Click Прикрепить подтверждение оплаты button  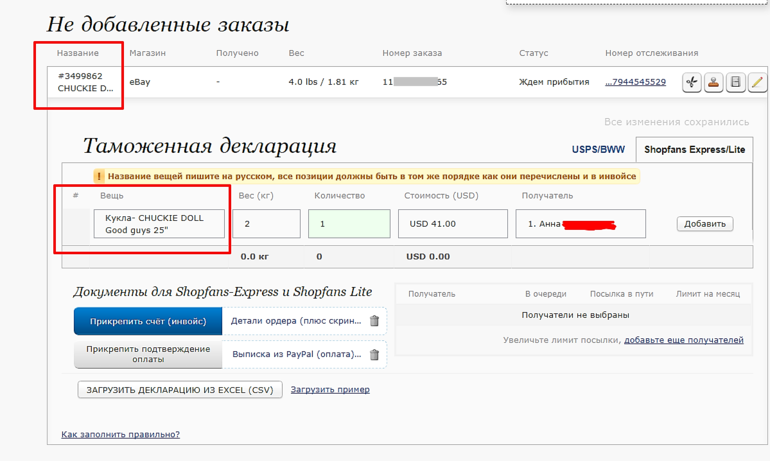click(147, 354)
